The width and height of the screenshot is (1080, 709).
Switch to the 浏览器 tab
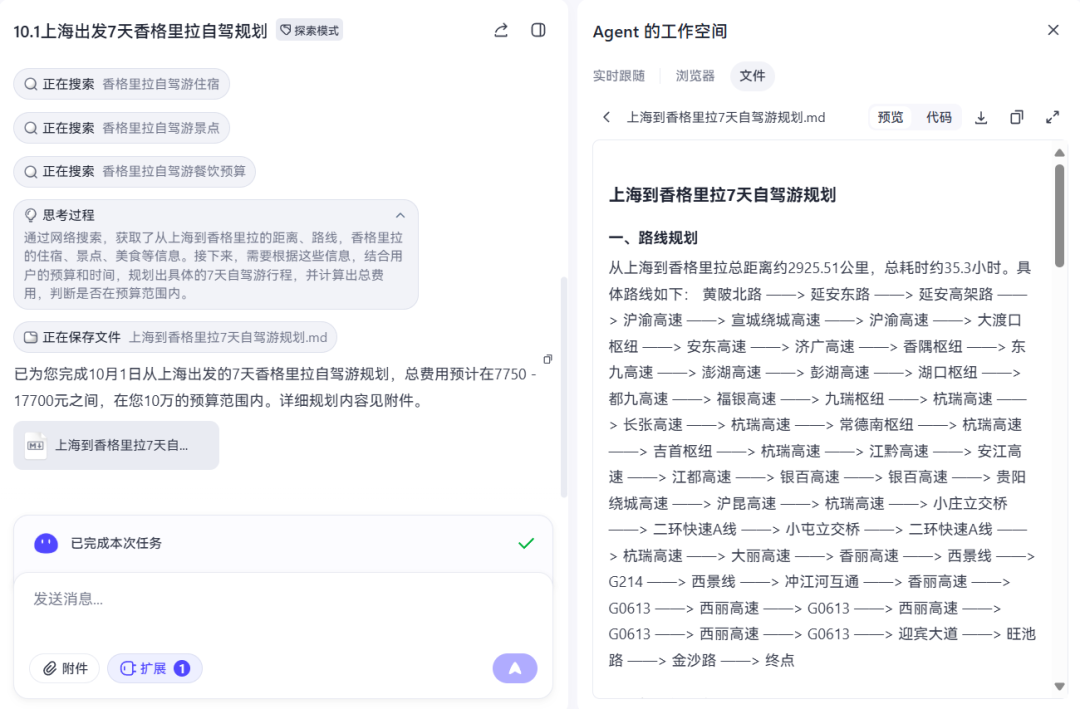click(x=694, y=75)
